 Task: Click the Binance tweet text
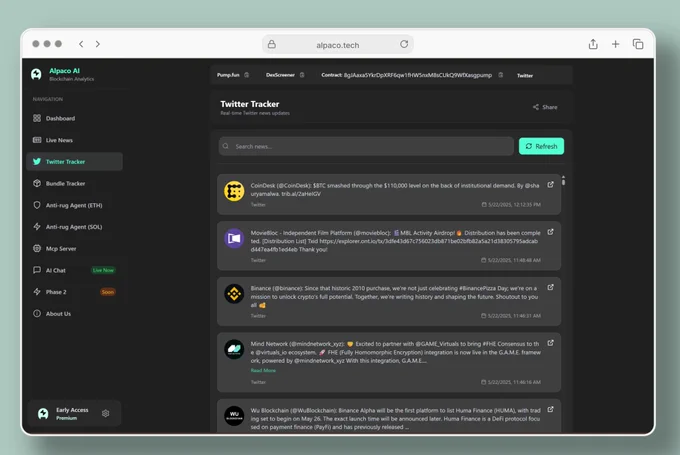pos(394,297)
